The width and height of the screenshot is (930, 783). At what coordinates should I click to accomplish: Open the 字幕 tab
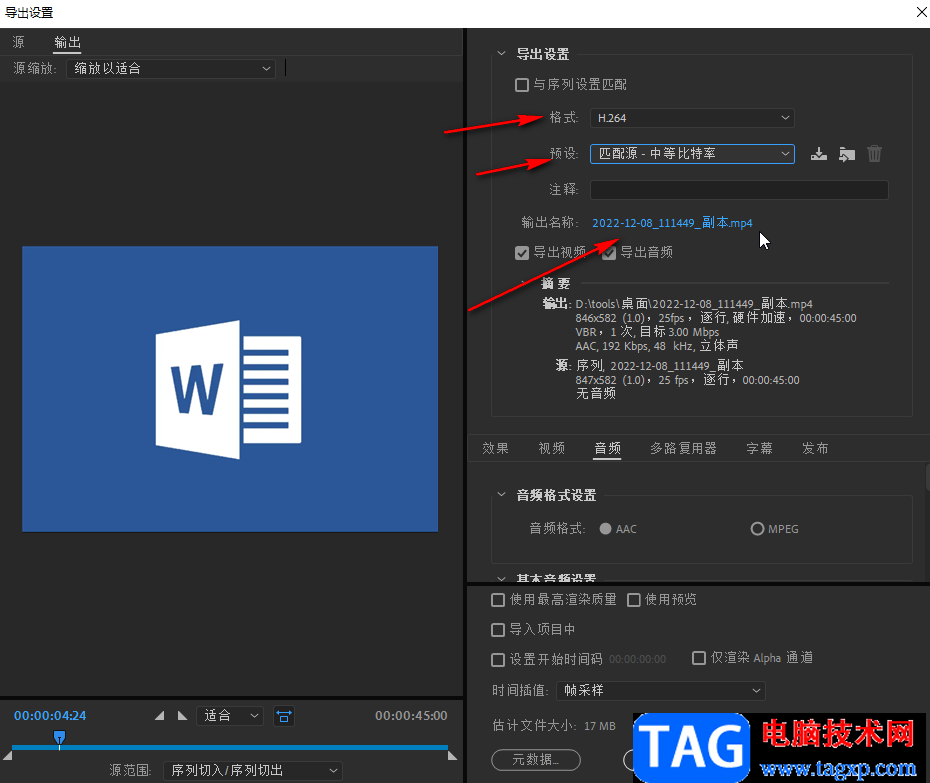759,448
